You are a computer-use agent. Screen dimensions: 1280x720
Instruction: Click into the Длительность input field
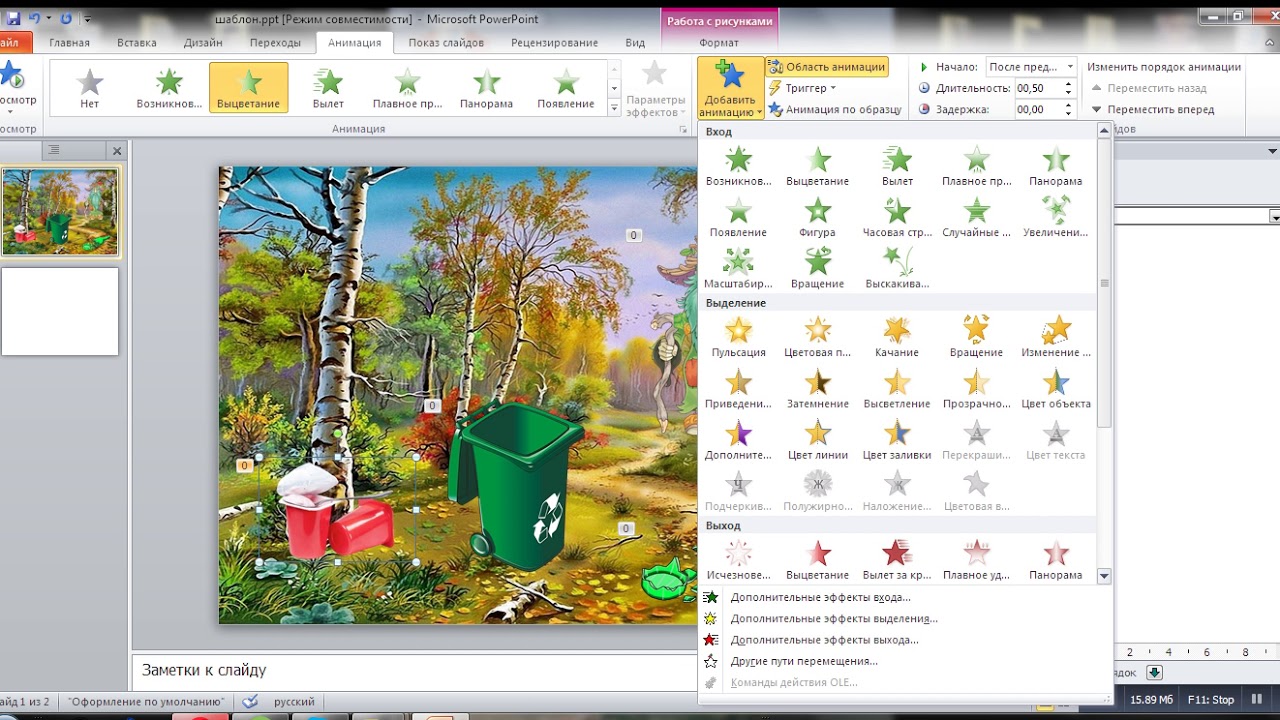pos(1039,88)
